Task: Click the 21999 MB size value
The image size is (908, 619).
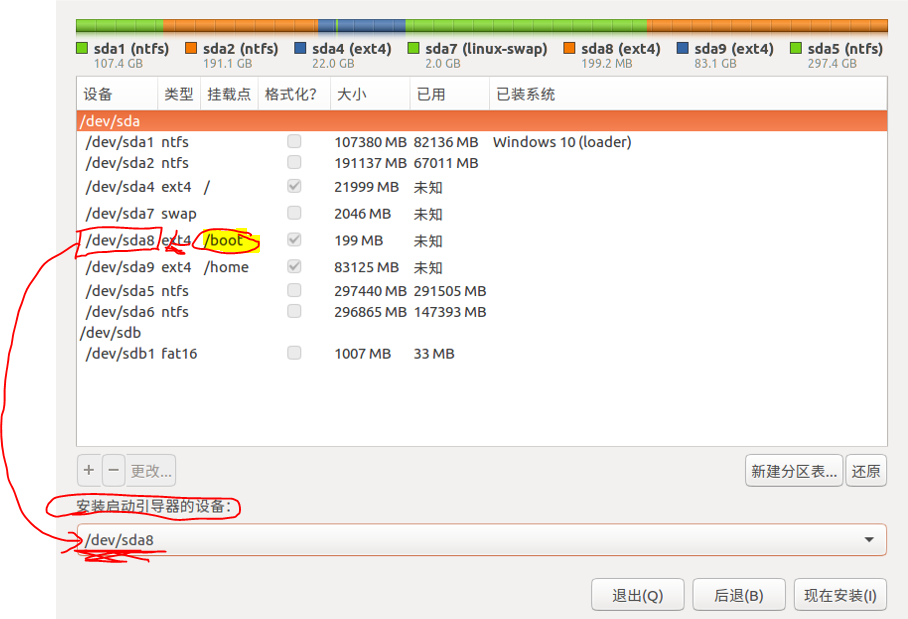Action: (367, 187)
